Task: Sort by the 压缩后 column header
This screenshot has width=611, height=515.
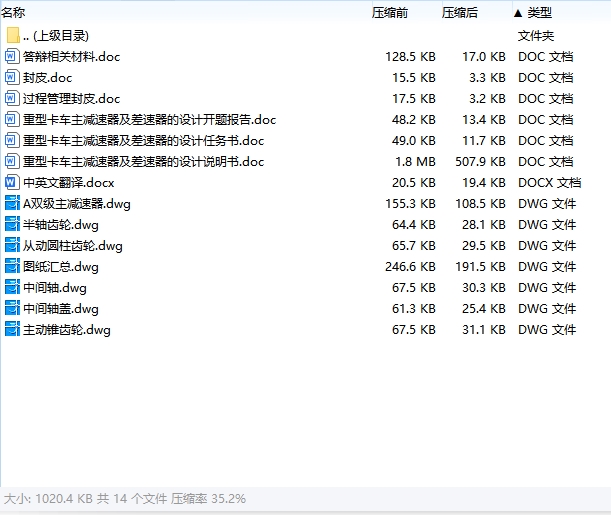Action: [460, 12]
